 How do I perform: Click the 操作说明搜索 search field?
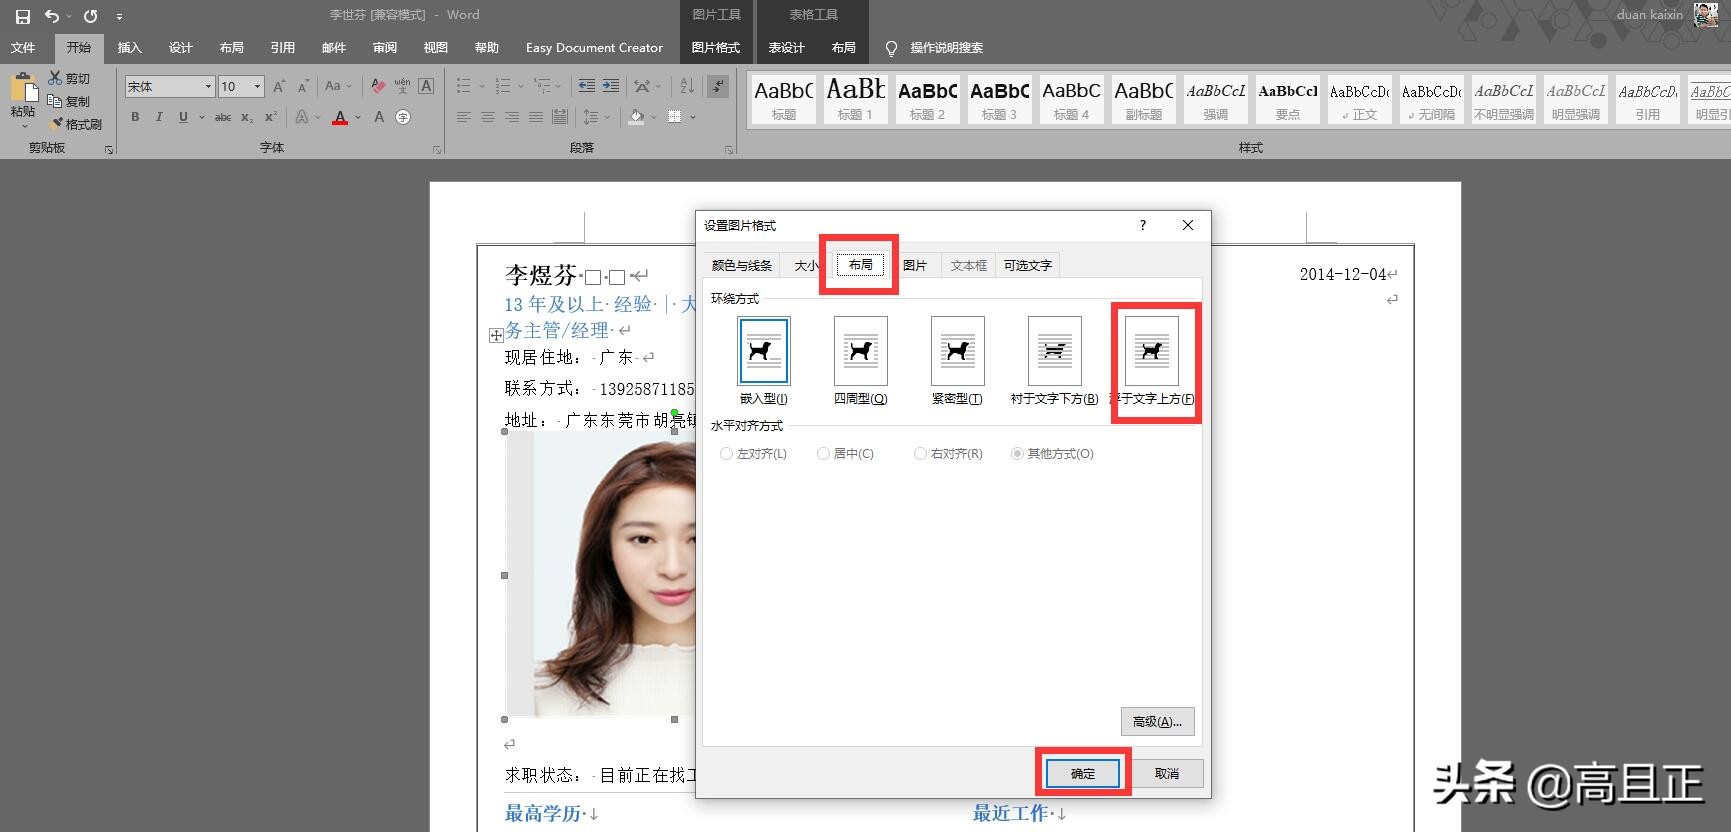point(946,47)
